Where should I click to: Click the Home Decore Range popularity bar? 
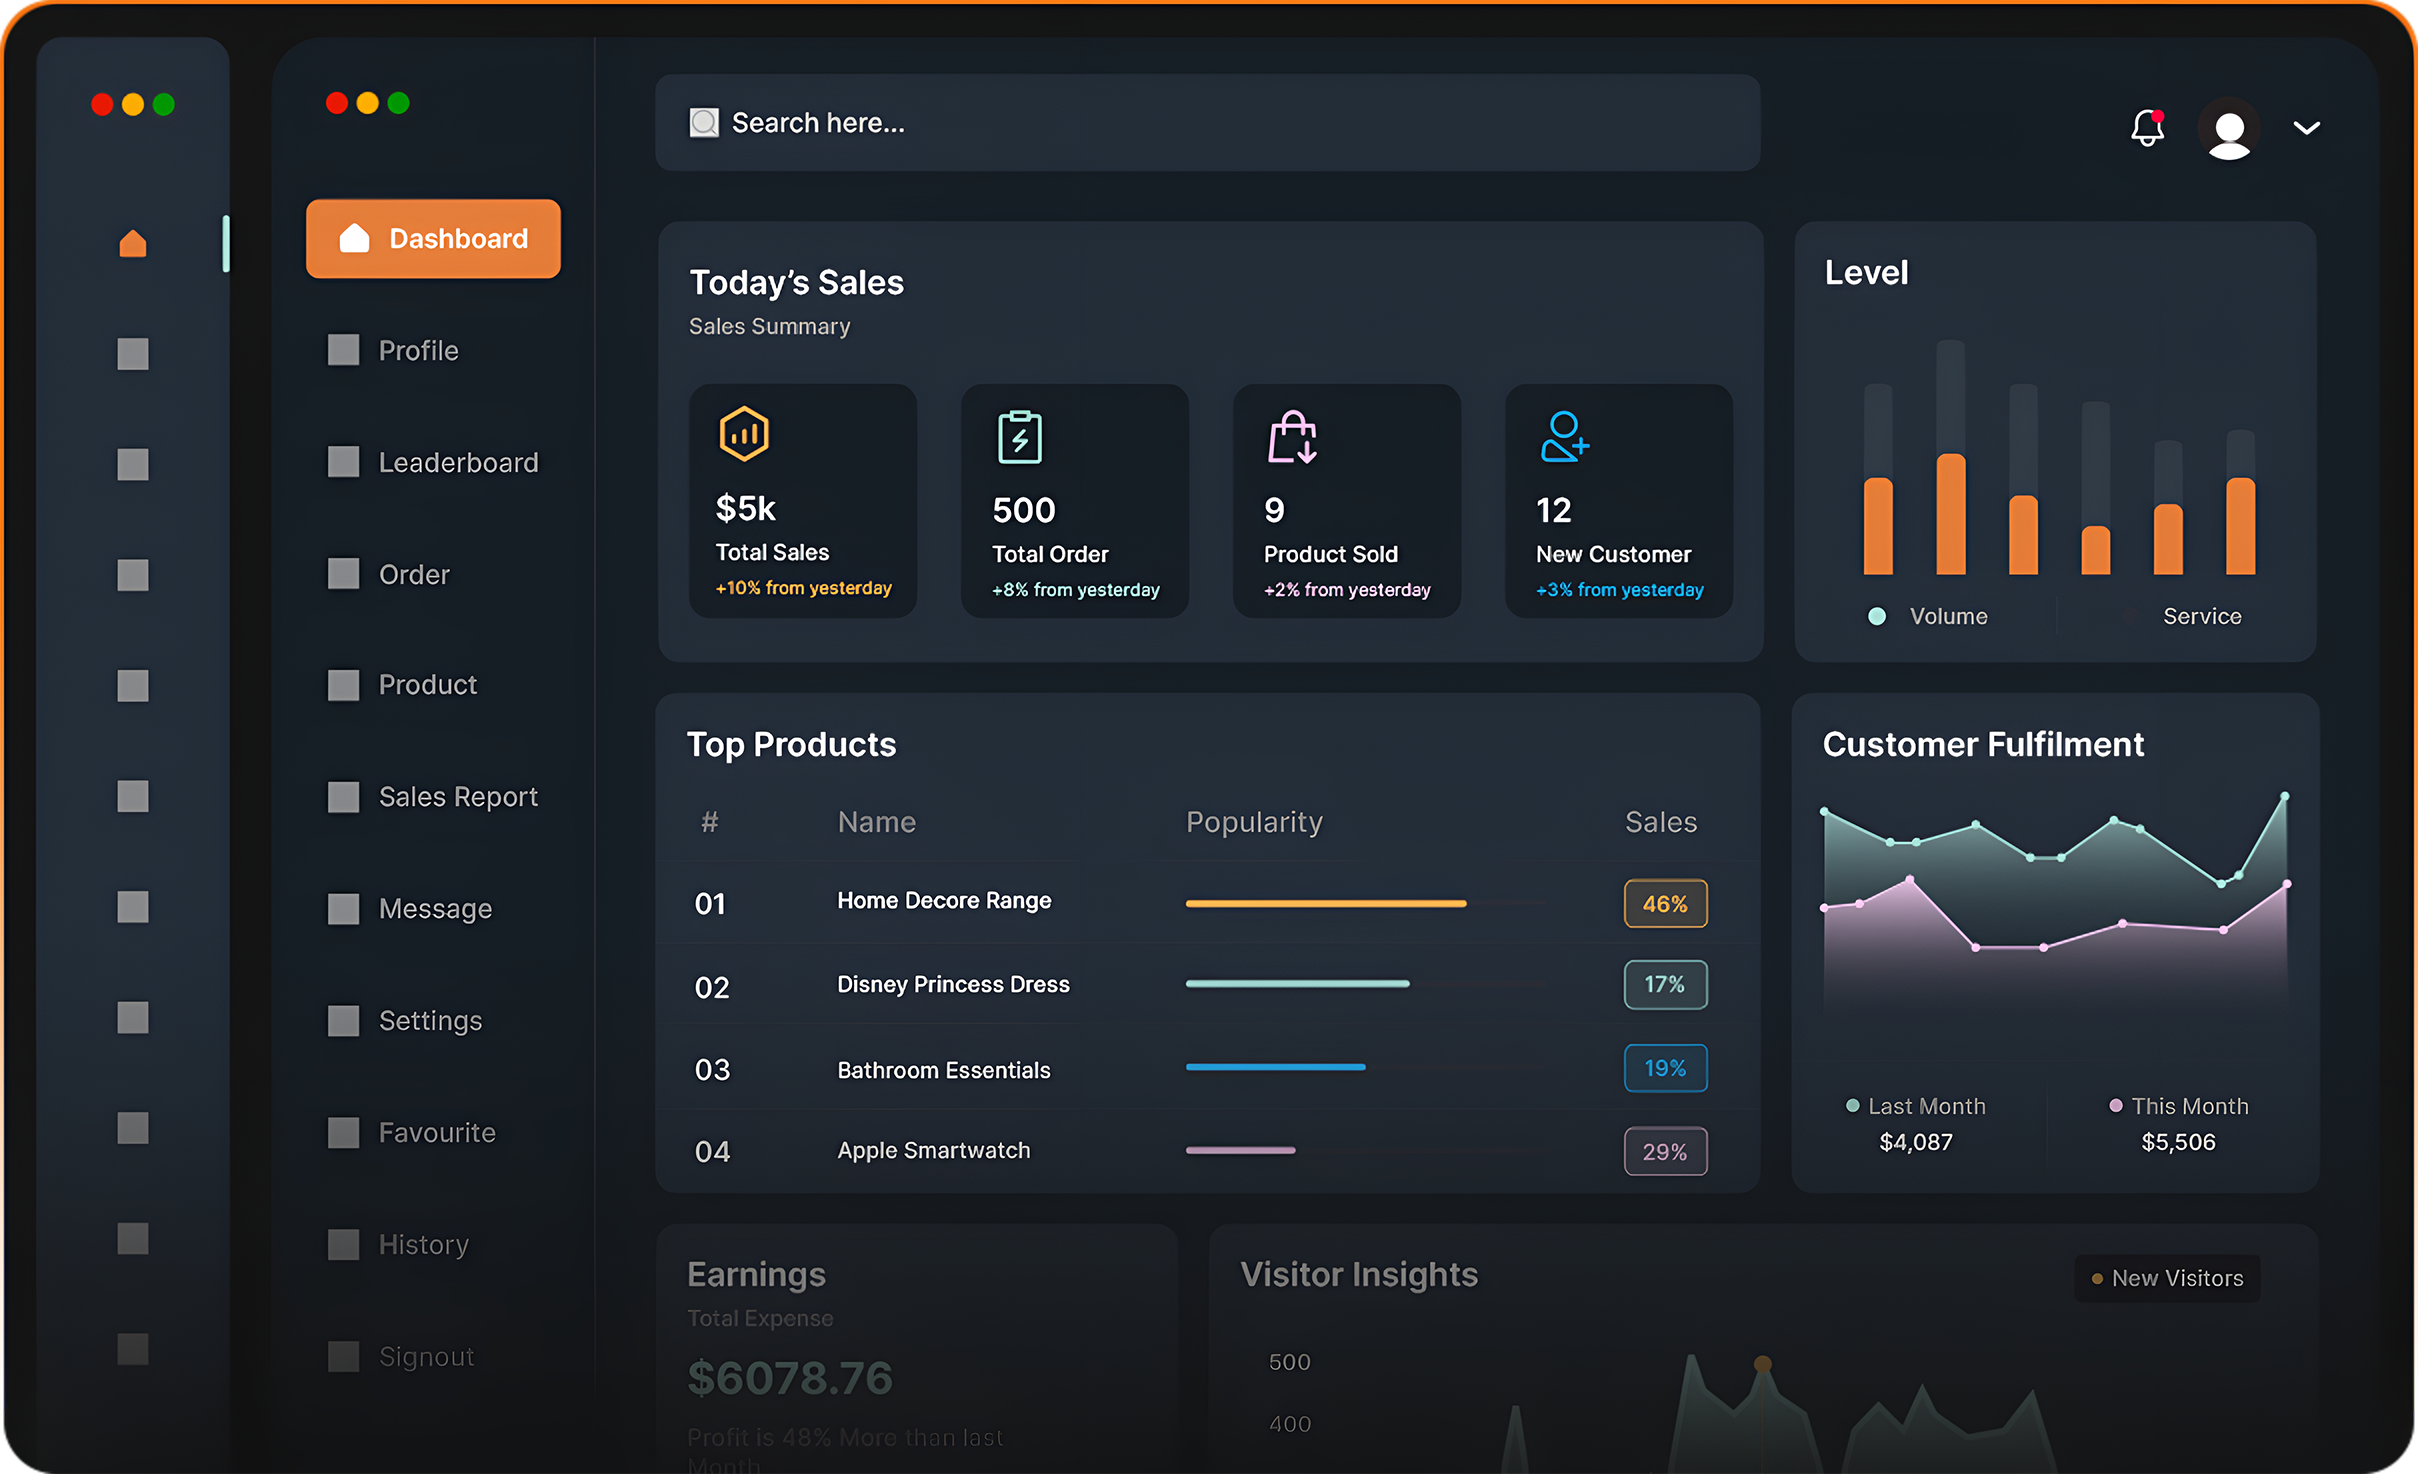point(1325,904)
